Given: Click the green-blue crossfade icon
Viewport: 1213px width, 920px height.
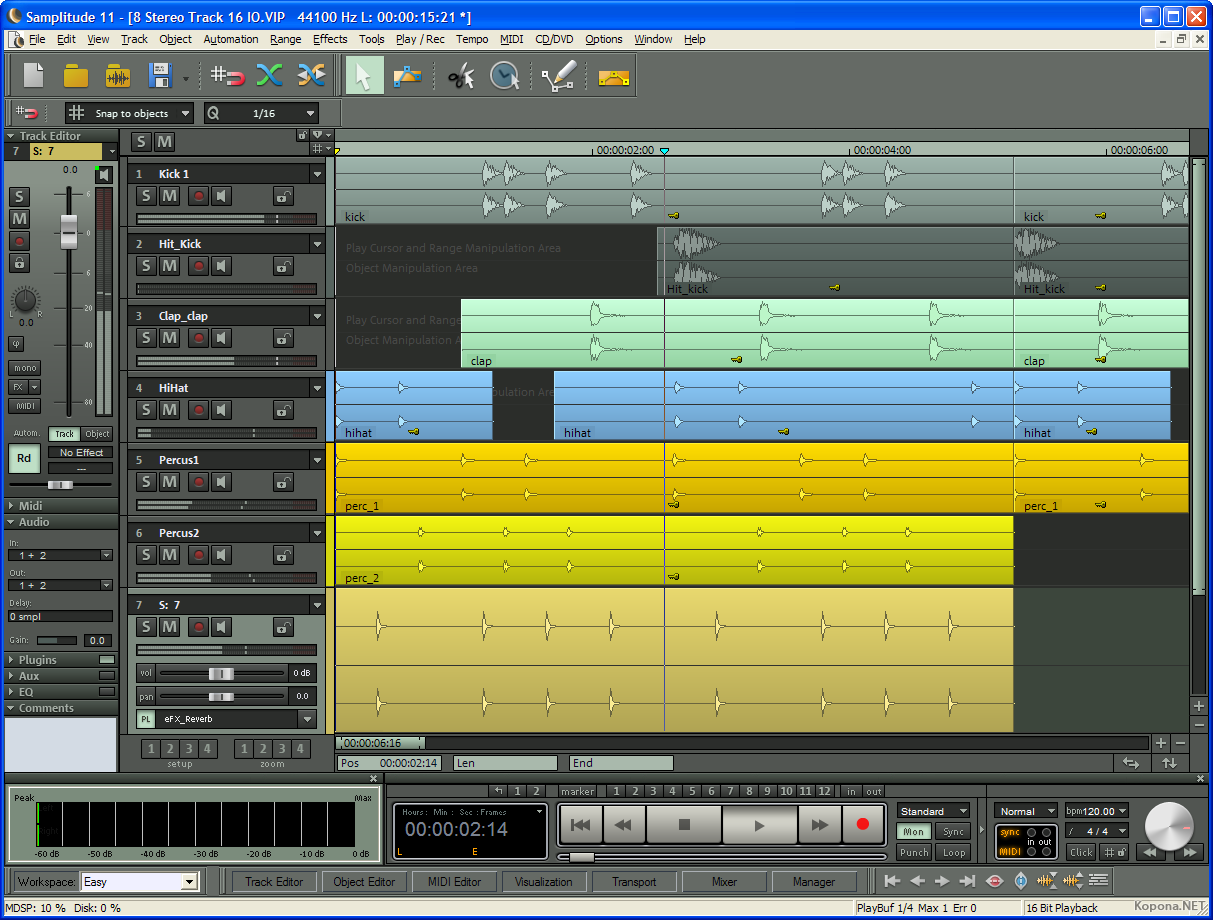Looking at the screenshot, I should coord(269,76).
